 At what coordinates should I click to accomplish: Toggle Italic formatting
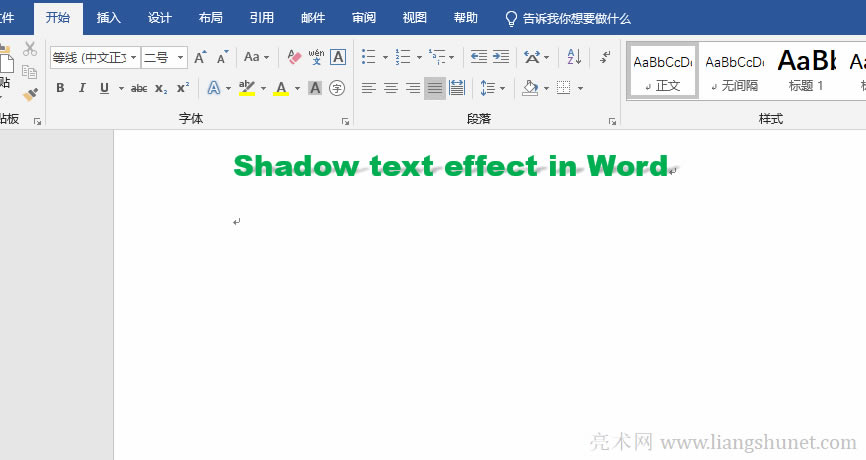point(82,88)
